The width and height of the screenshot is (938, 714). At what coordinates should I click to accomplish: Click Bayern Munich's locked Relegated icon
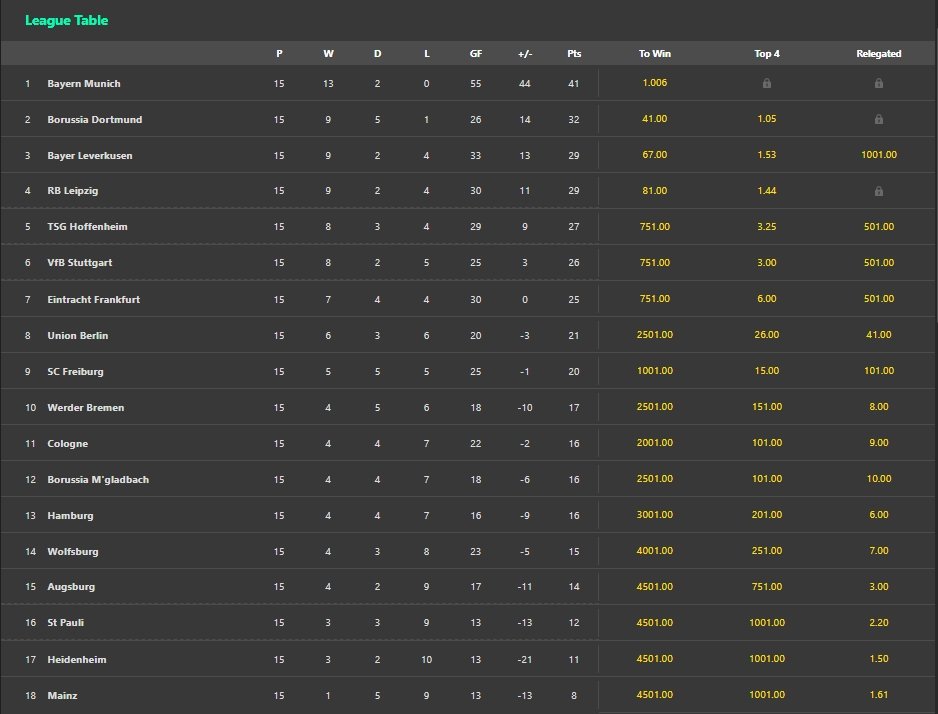878,84
